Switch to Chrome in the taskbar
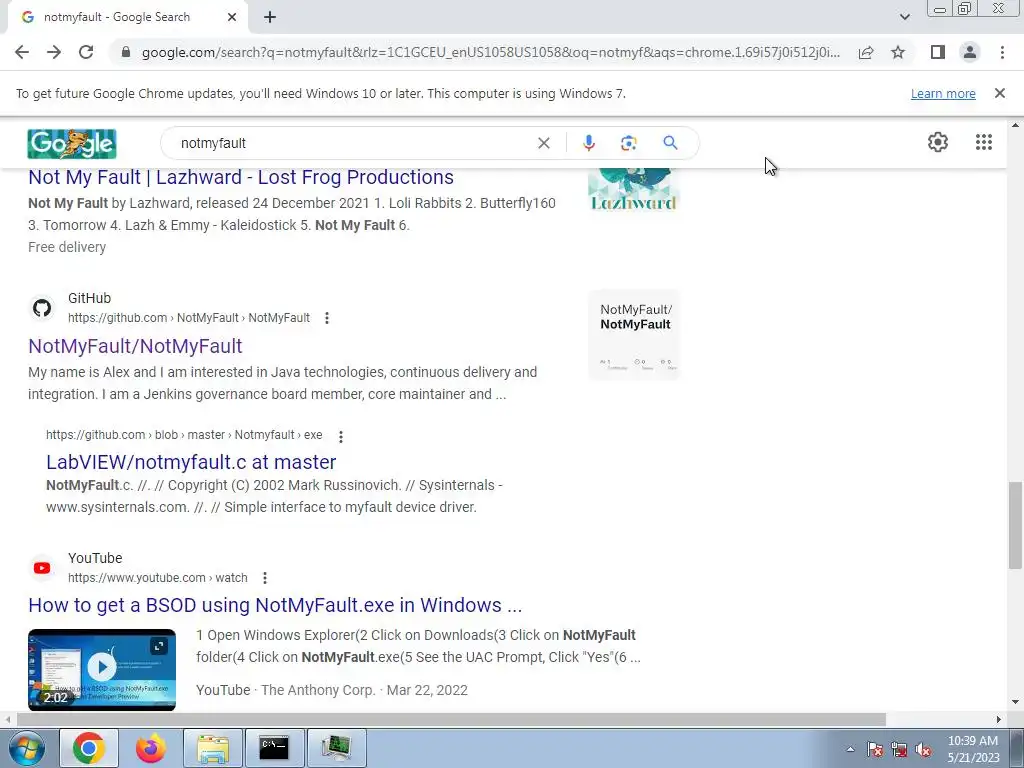 click(89, 748)
